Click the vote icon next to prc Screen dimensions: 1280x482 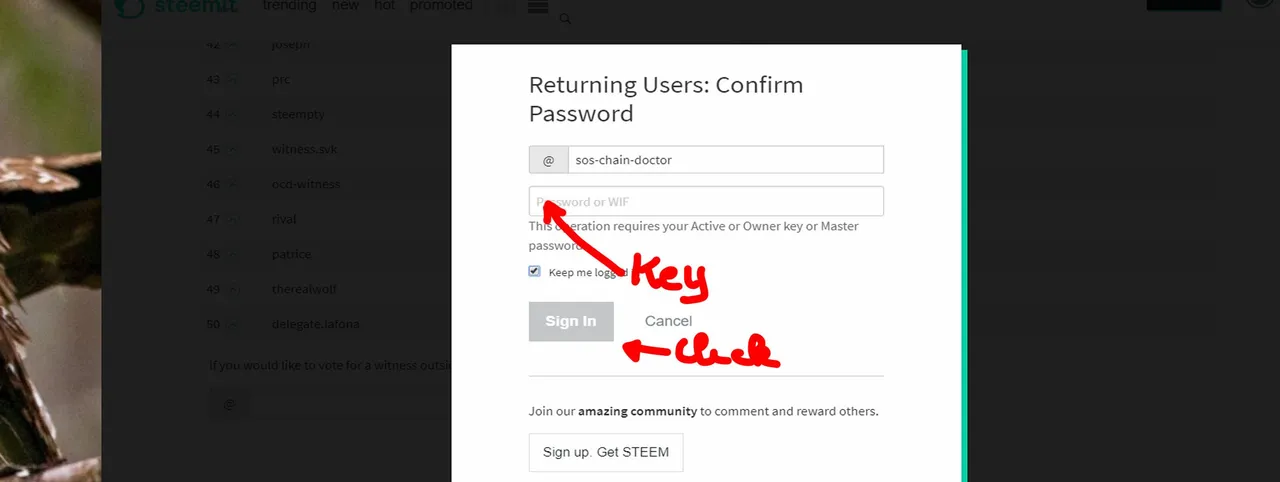click(232, 80)
